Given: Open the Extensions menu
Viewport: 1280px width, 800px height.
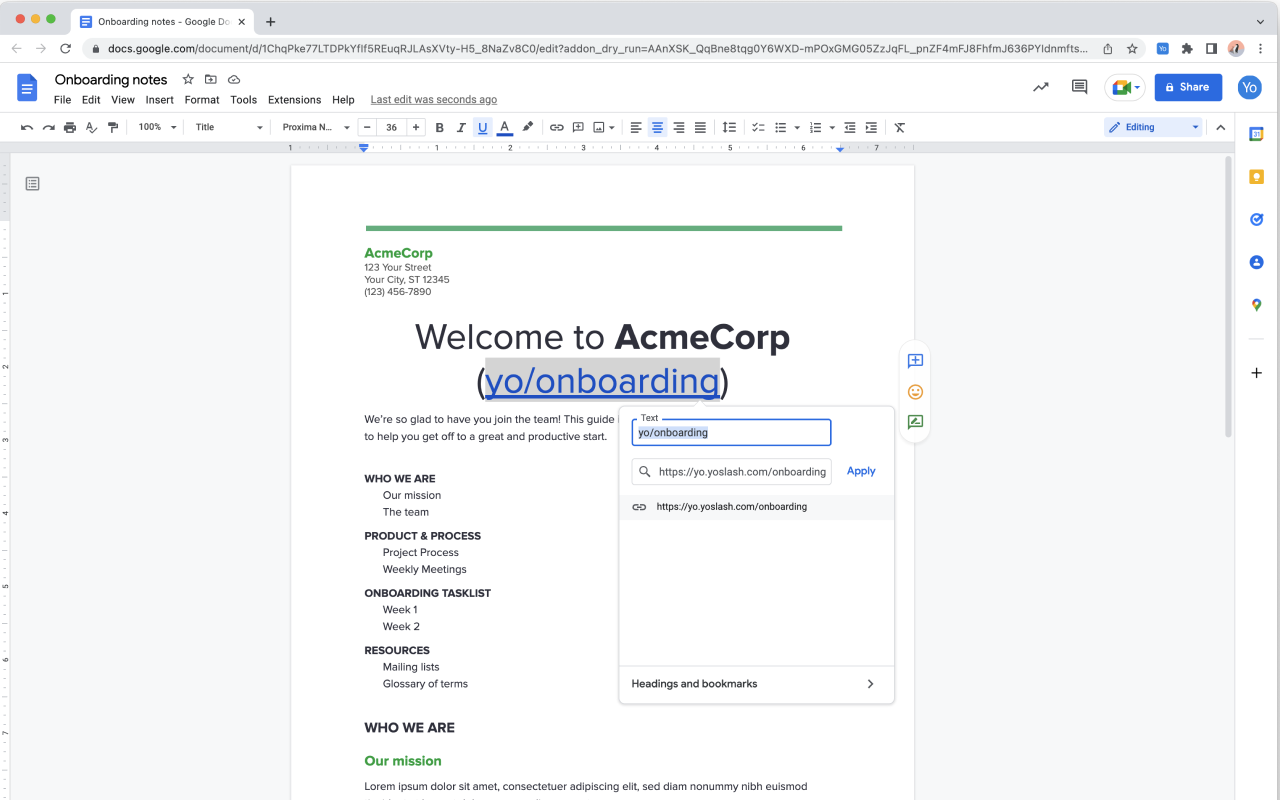Looking at the screenshot, I should [x=294, y=100].
